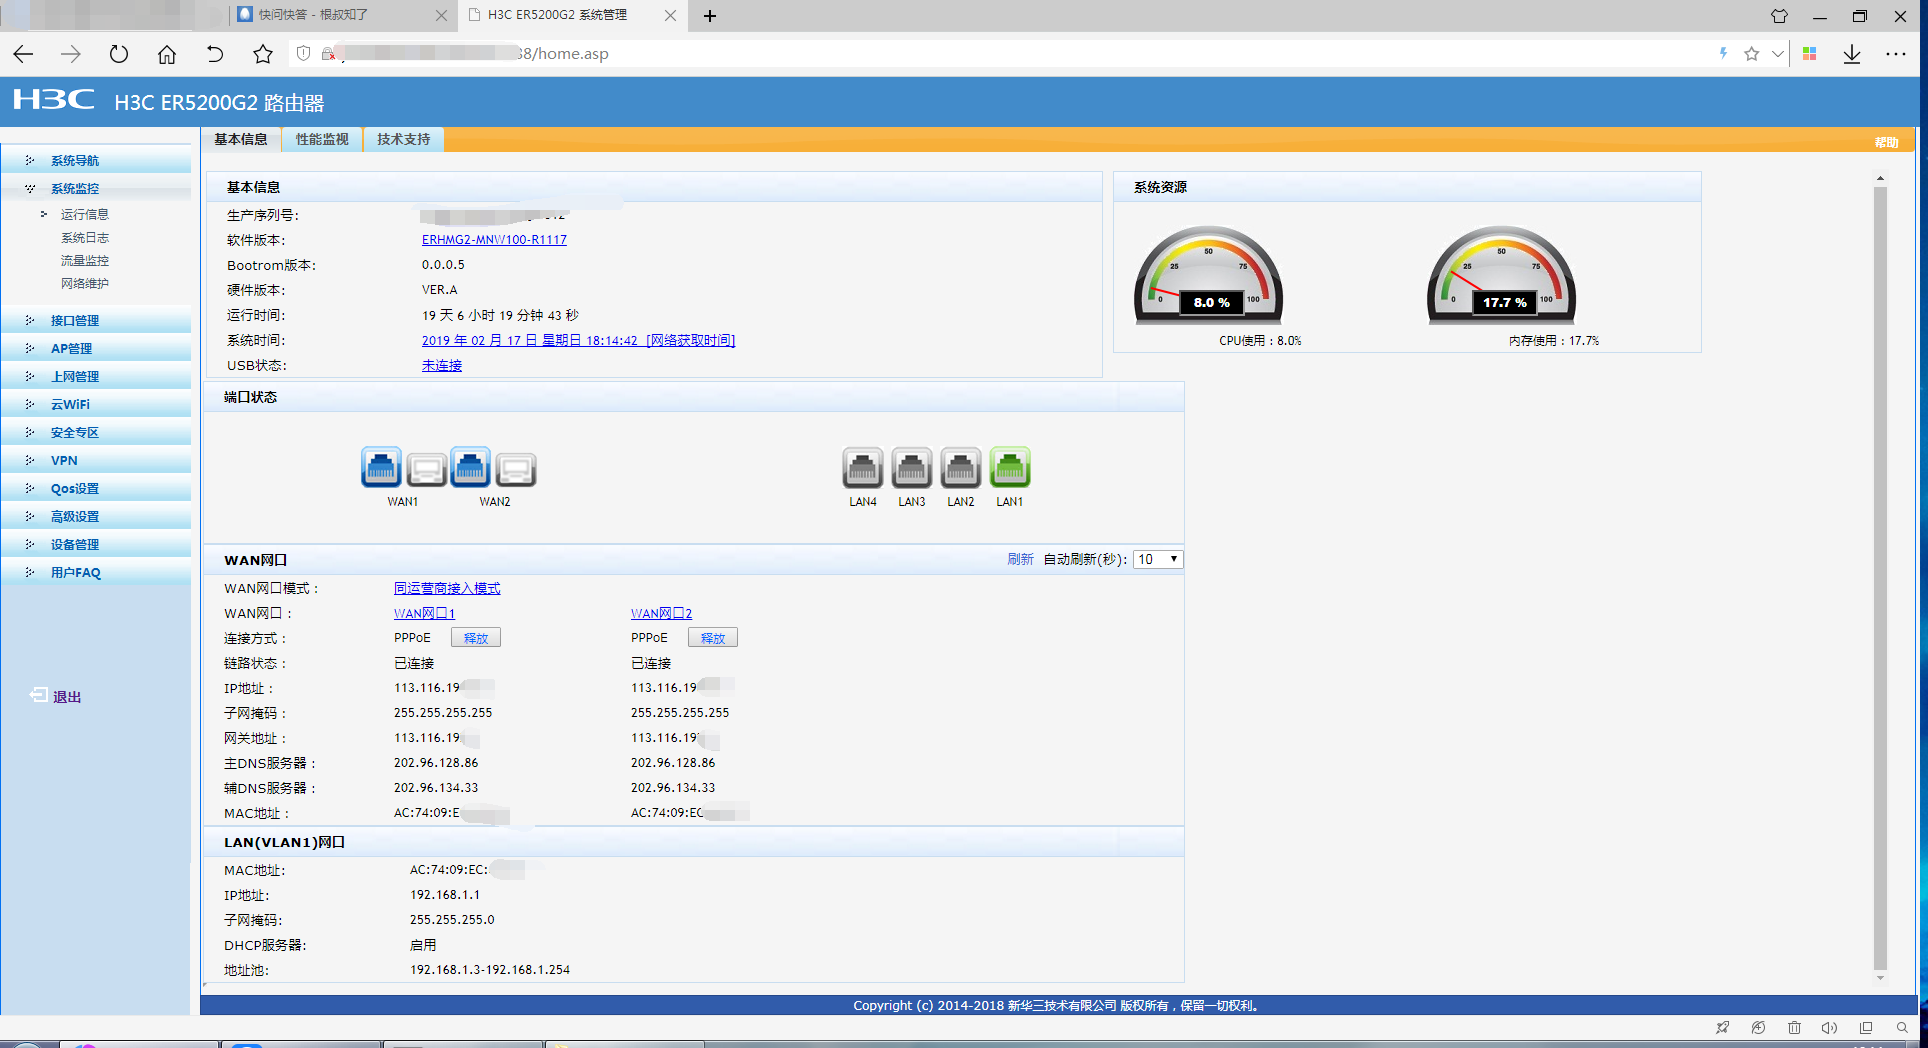Click the undo close-tab arrow icon

click(215, 54)
